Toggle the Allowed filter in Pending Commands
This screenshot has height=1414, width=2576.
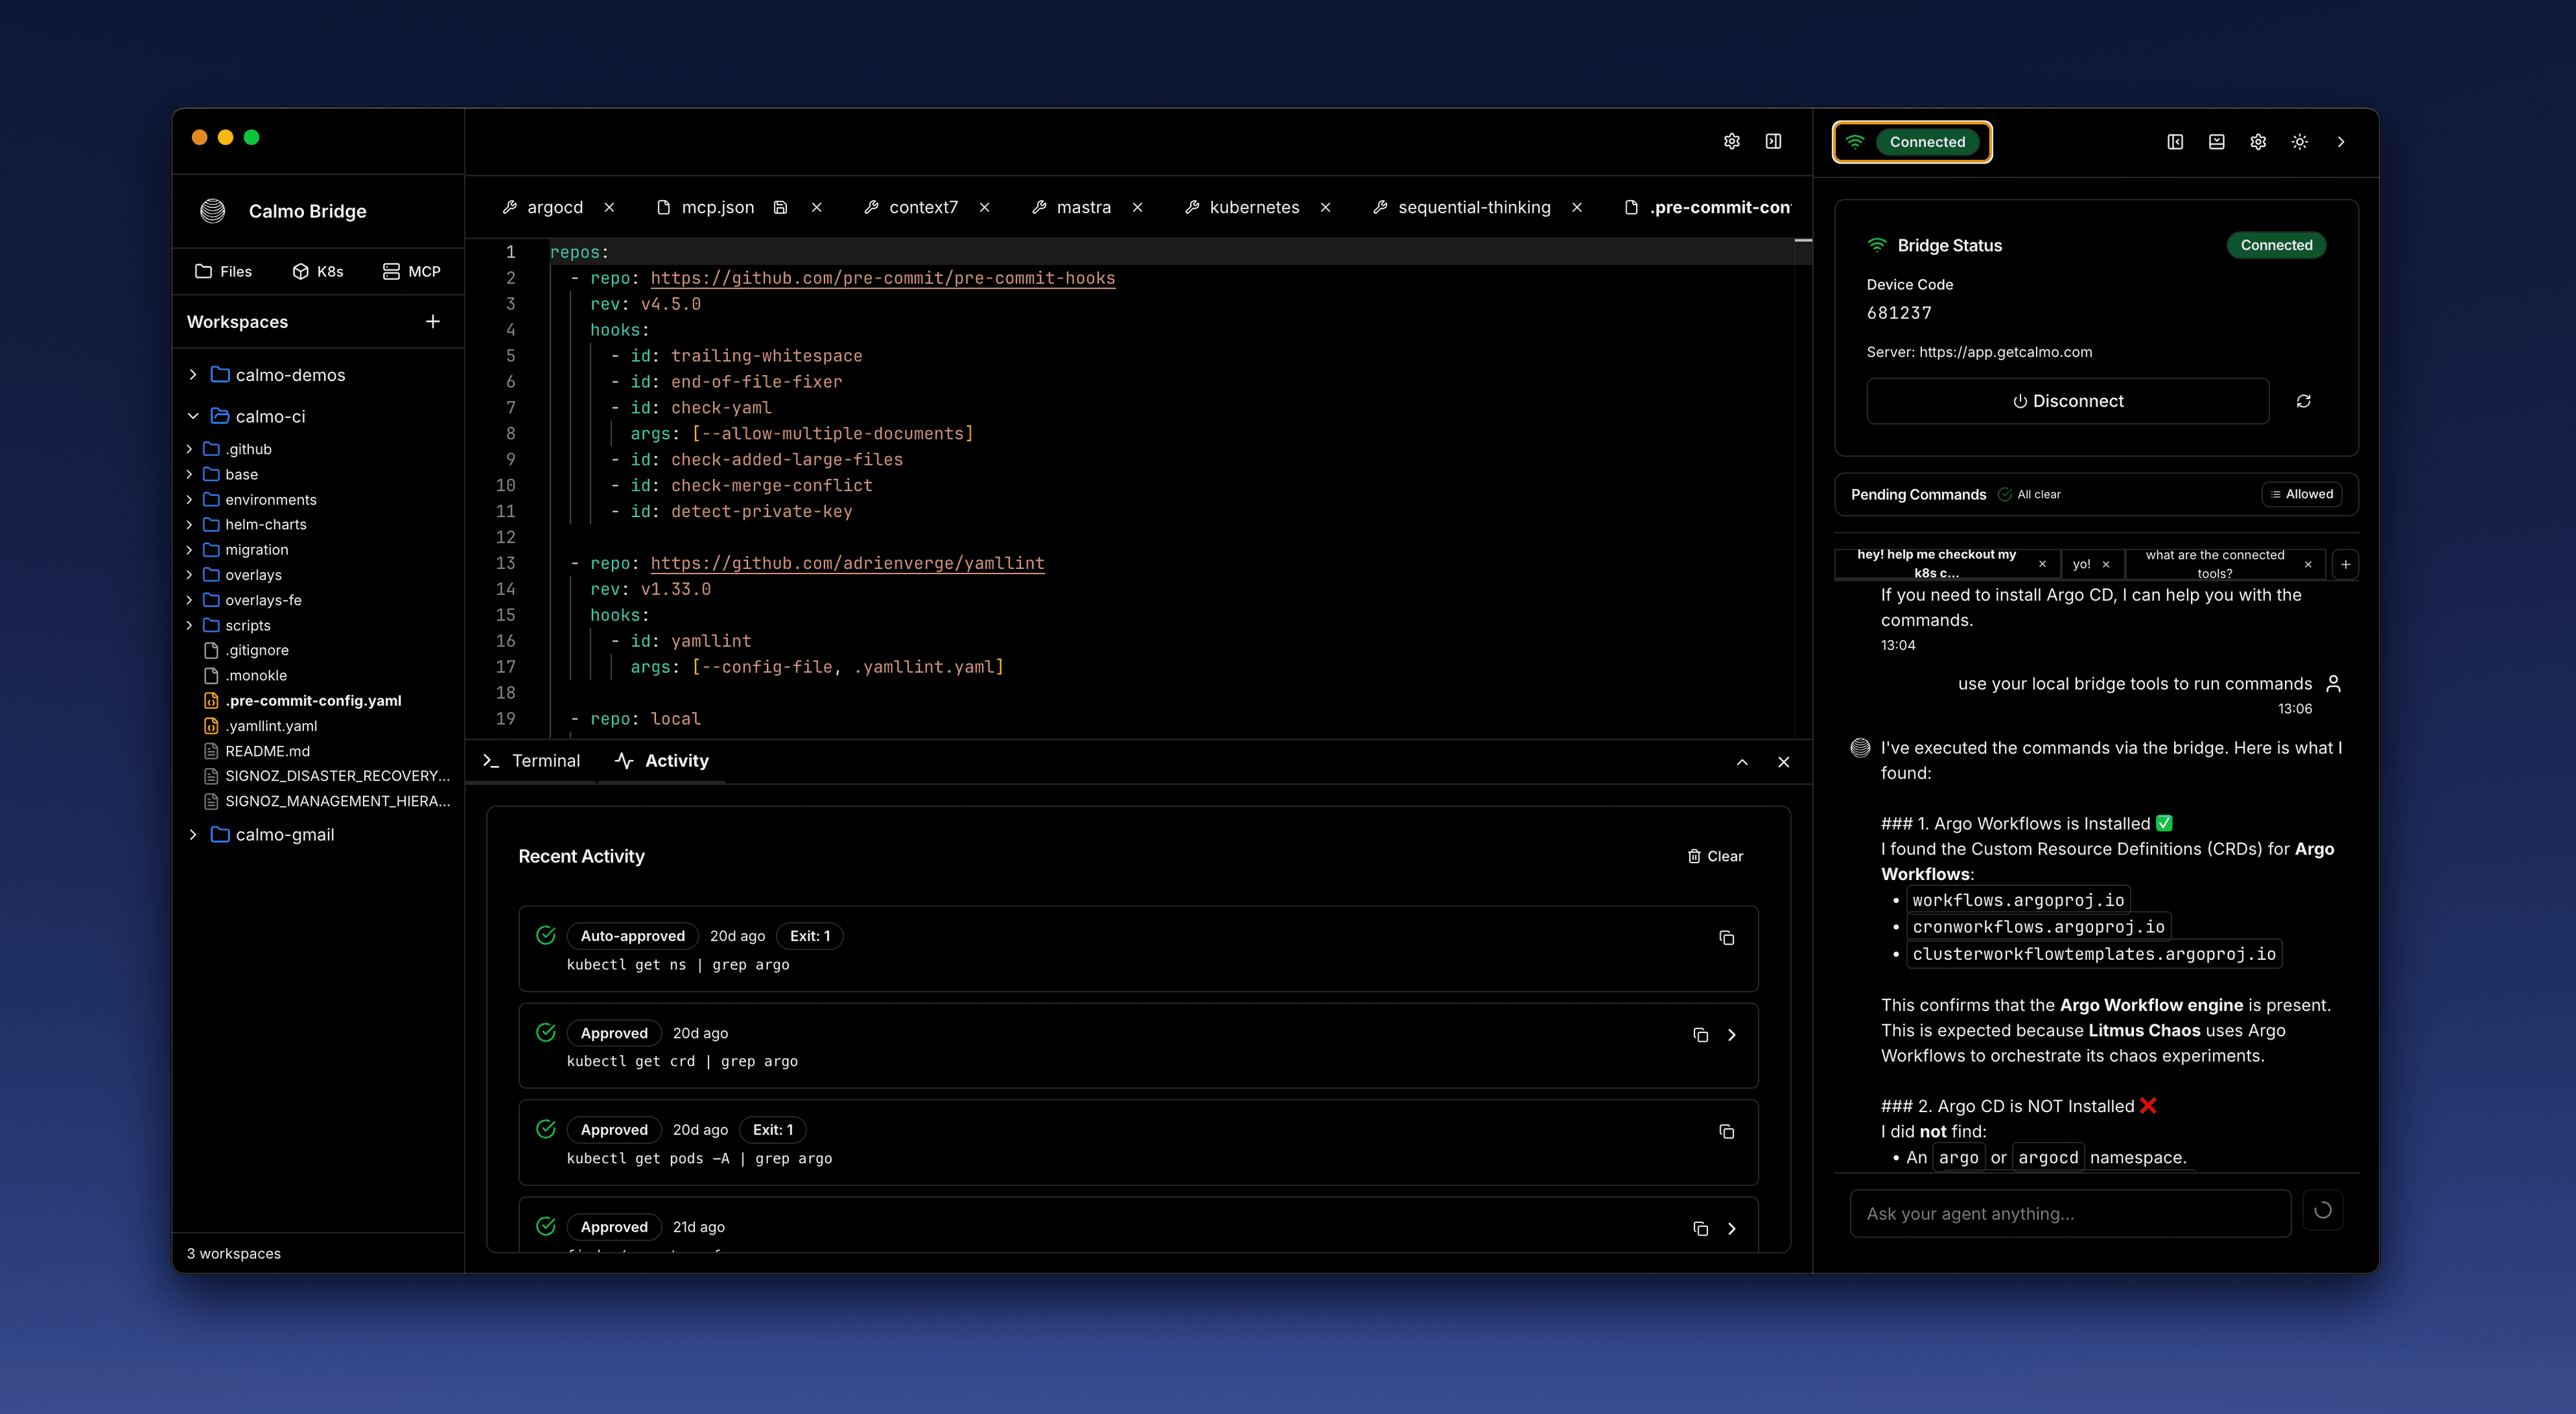click(2302, 493)
